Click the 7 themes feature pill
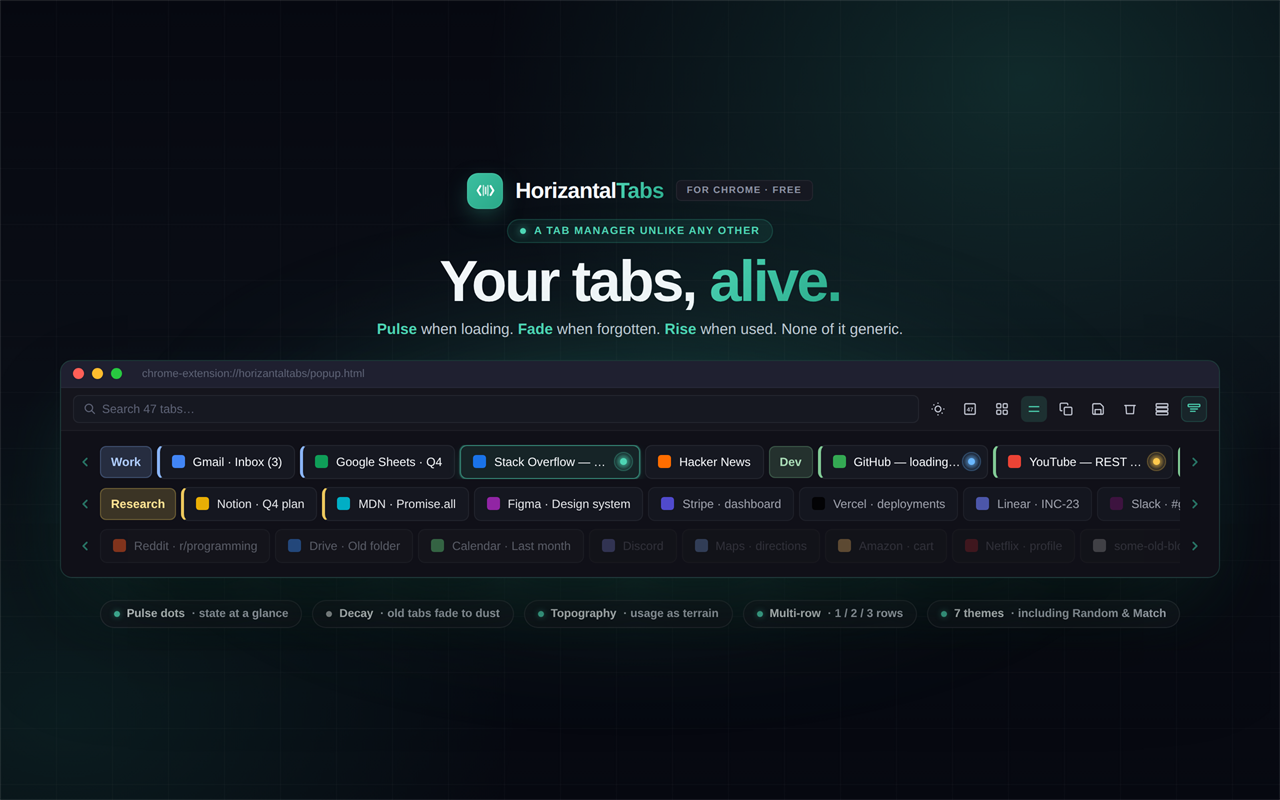 point(1053,614)
